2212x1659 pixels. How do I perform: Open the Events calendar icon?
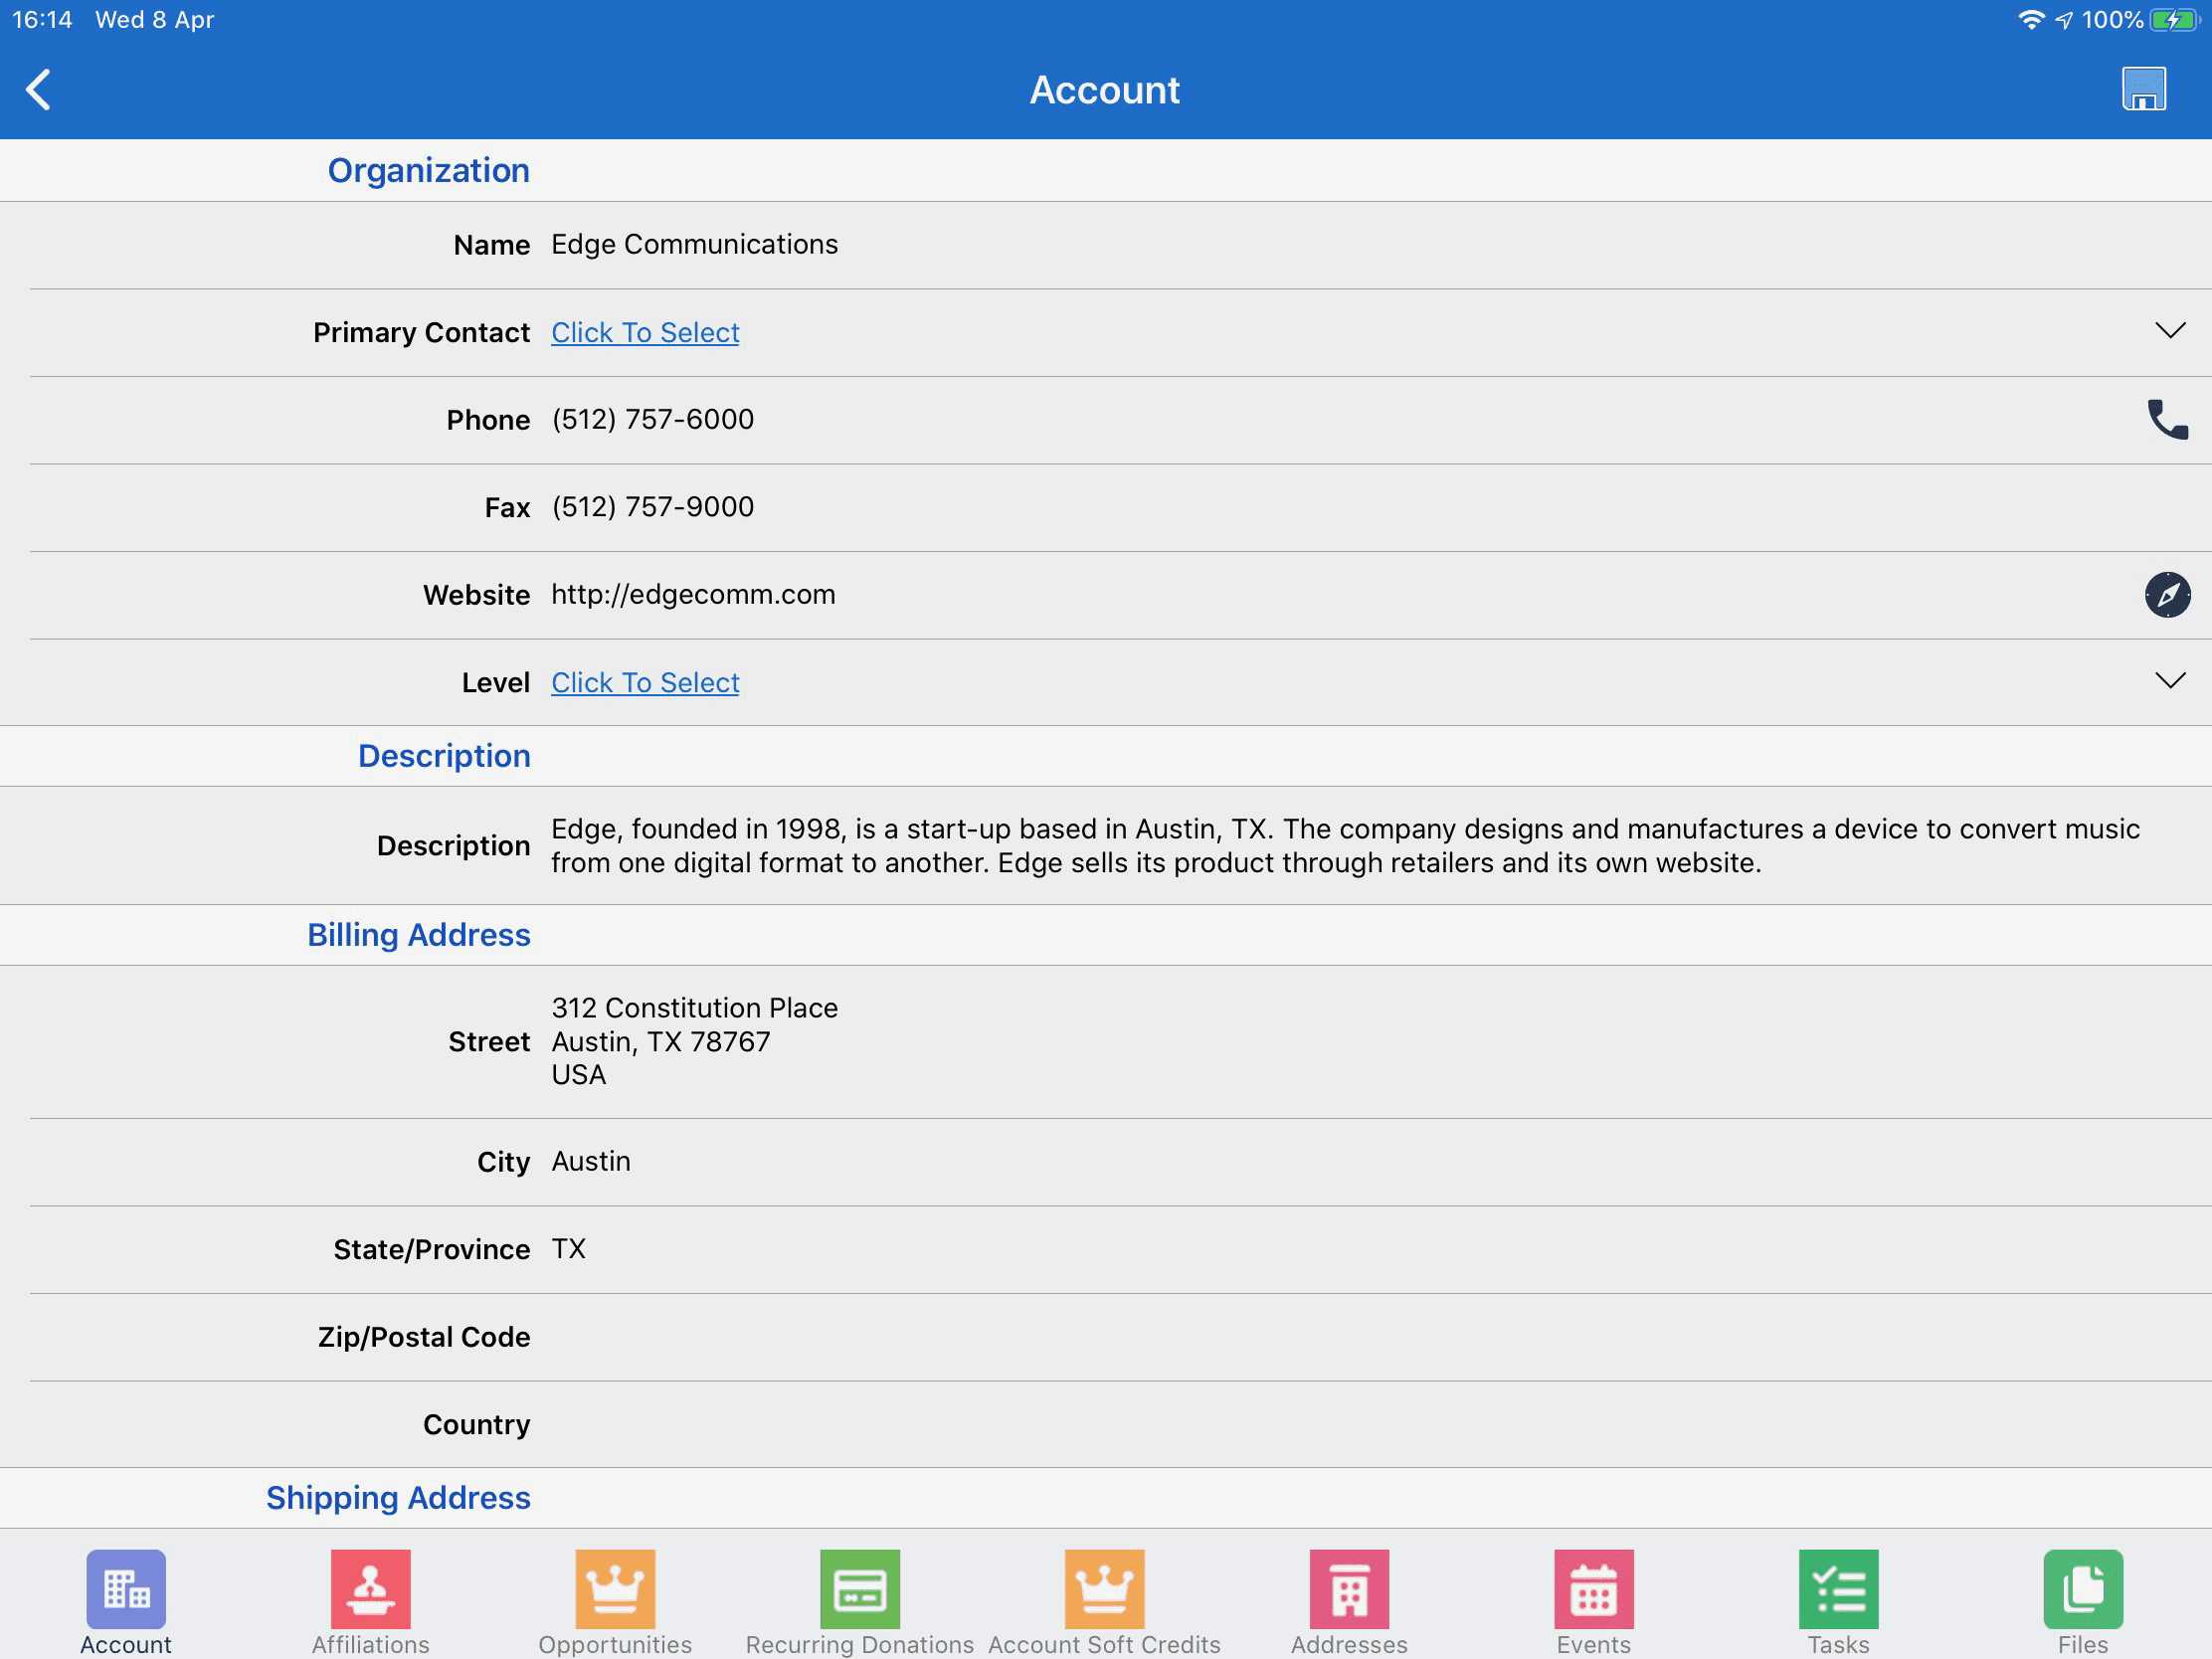[x=1594, y=1589]
